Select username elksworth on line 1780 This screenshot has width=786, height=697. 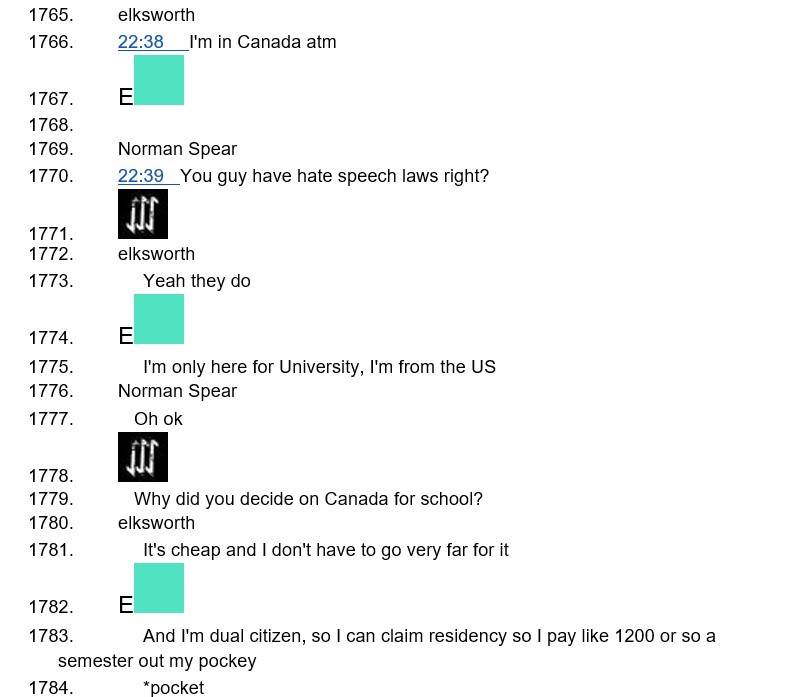click(x=156, y=523)
